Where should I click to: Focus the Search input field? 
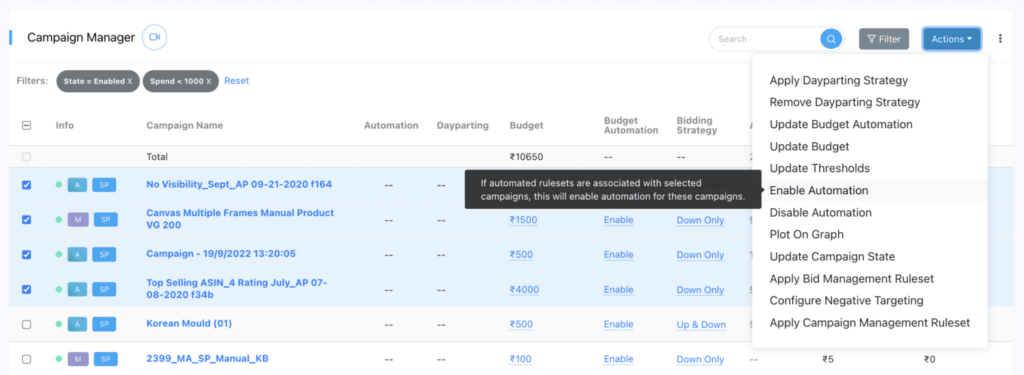coord(767,39)
